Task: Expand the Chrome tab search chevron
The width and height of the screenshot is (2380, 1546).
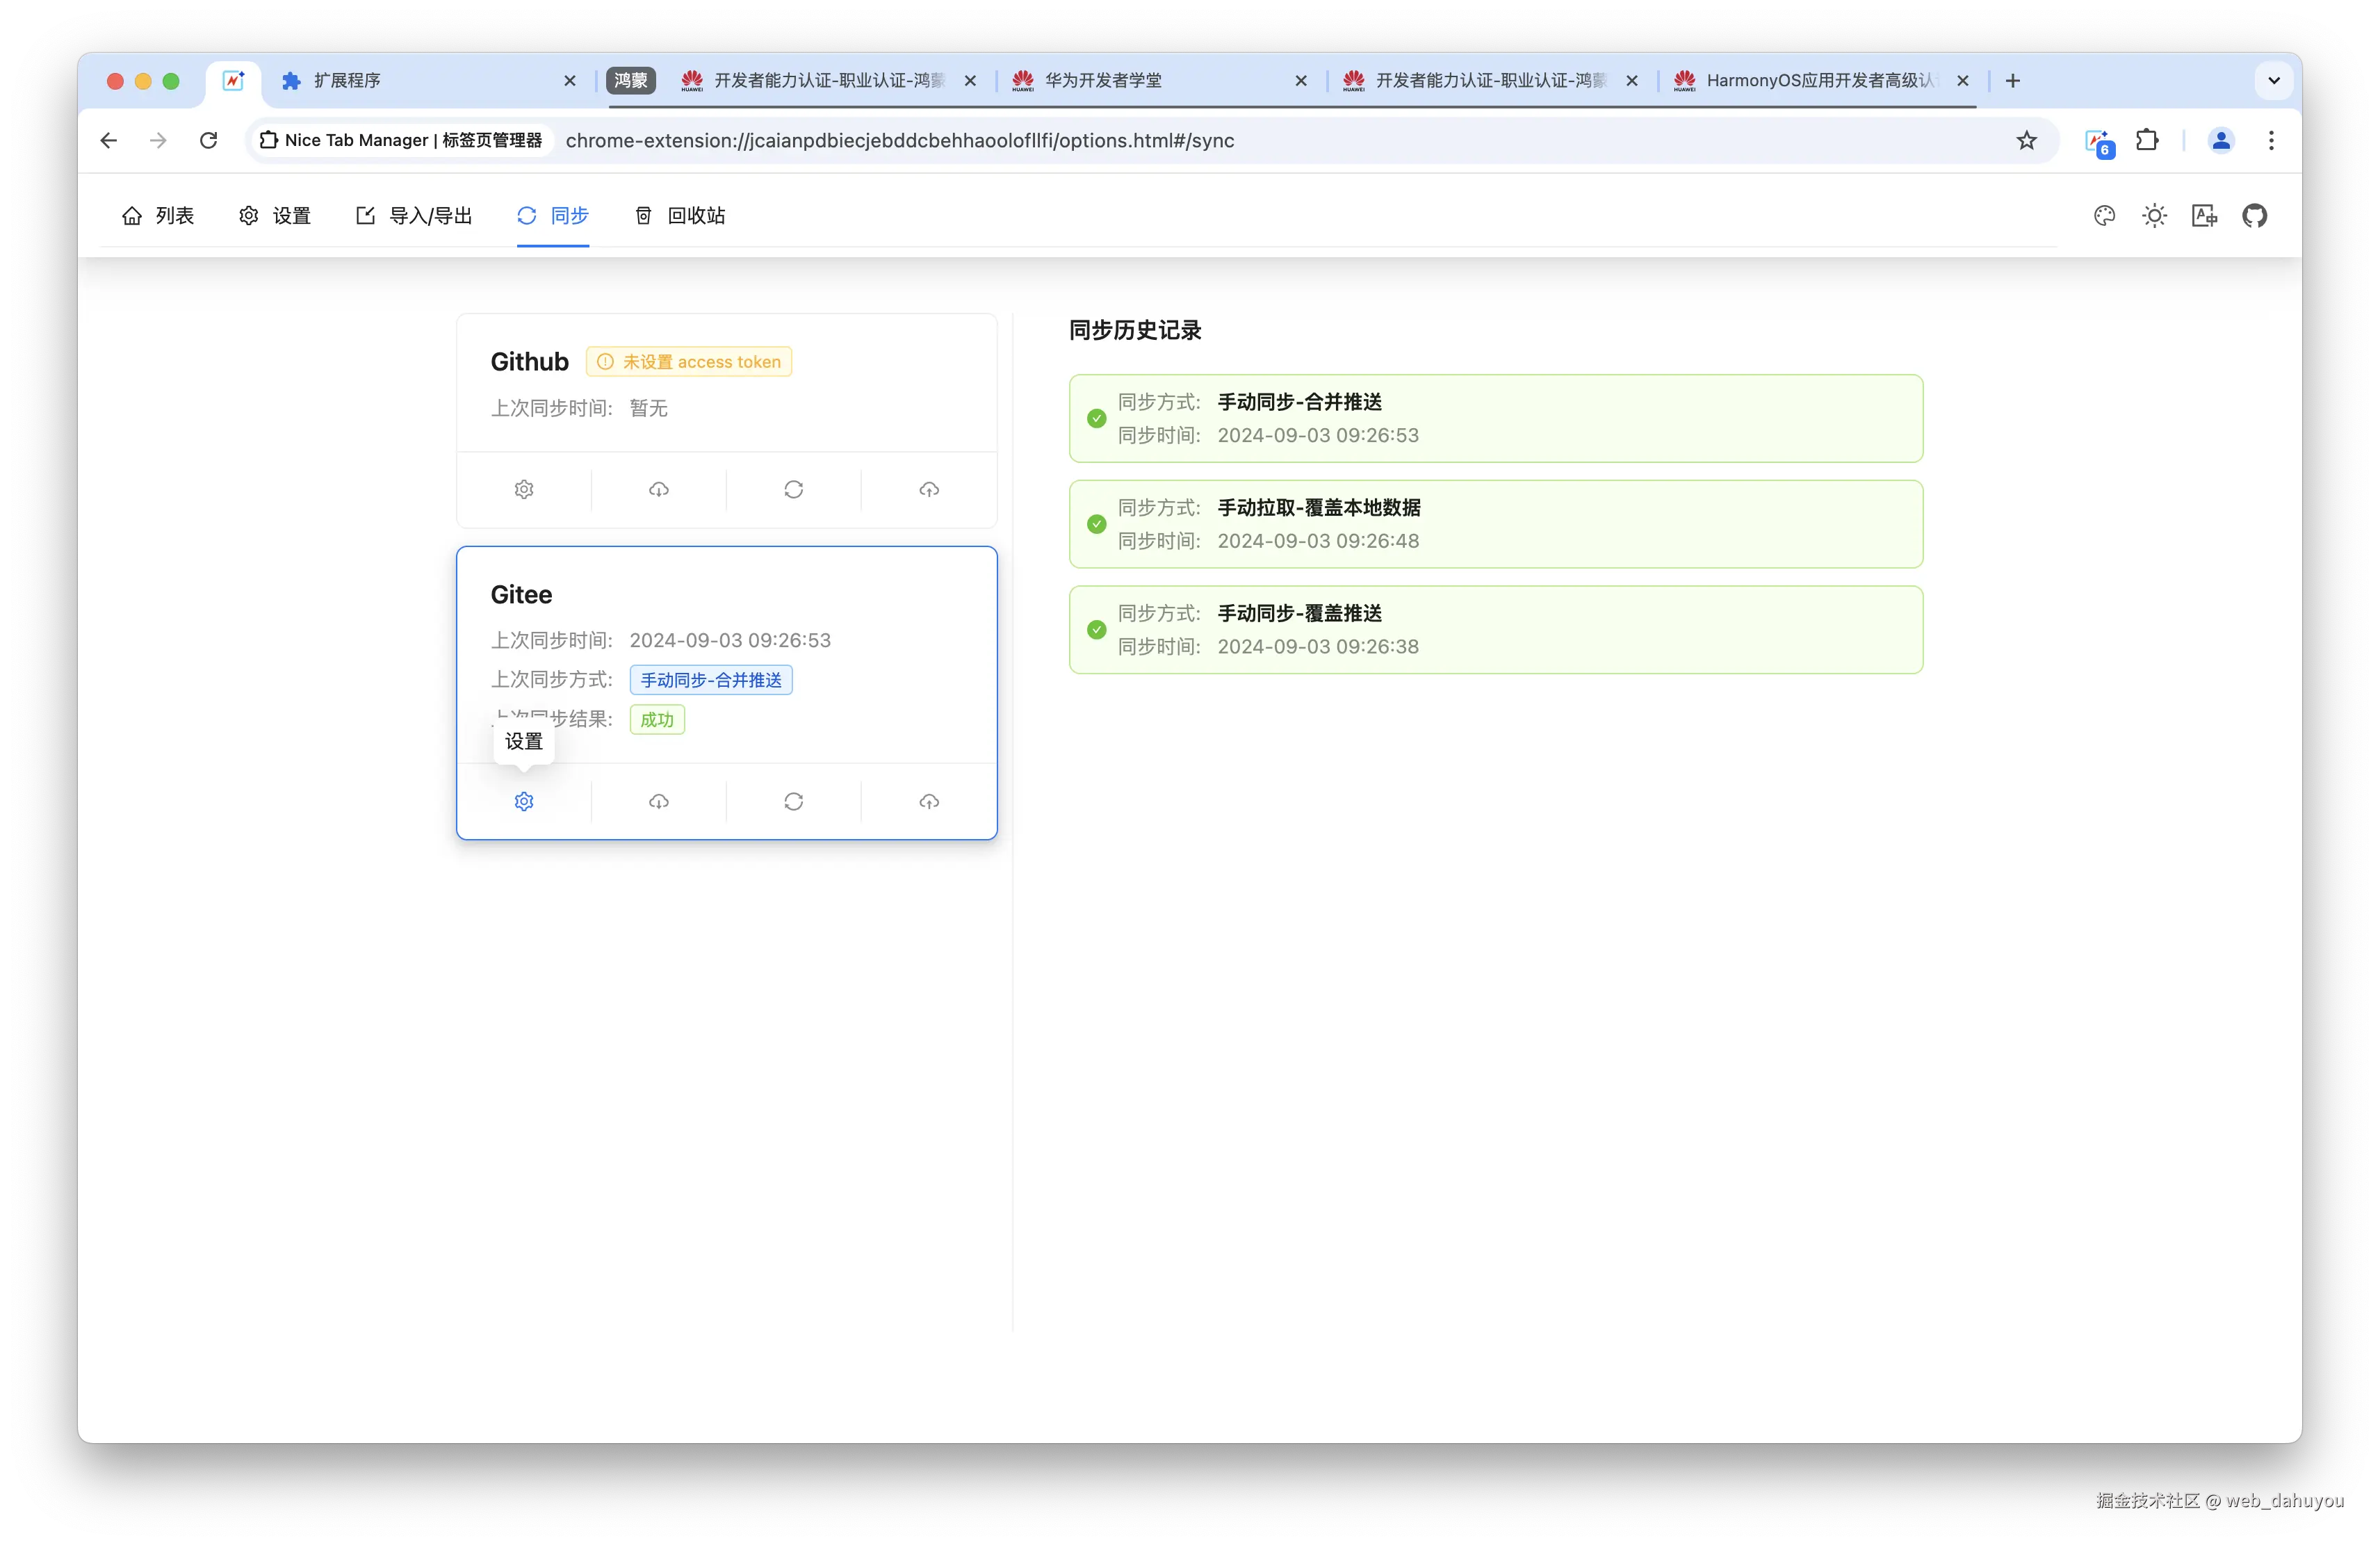Action: [x=2273, y=81]
